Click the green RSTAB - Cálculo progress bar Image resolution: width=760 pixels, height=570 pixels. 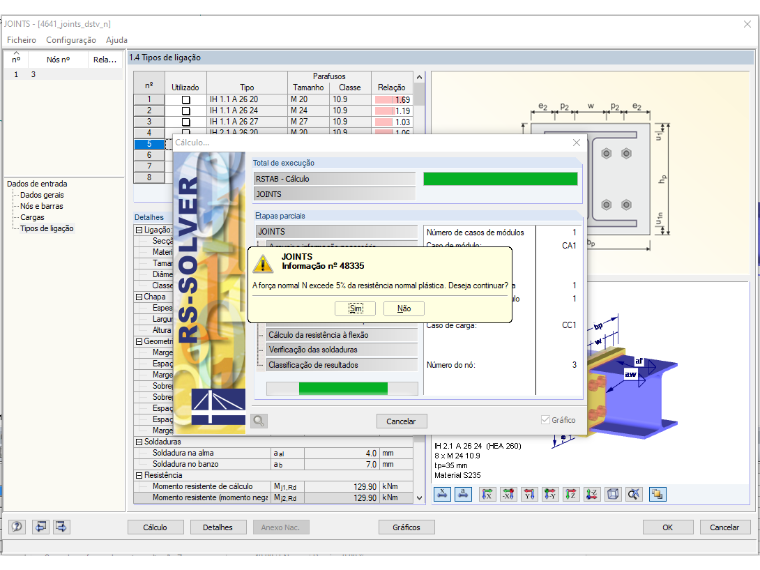(500, 179)
